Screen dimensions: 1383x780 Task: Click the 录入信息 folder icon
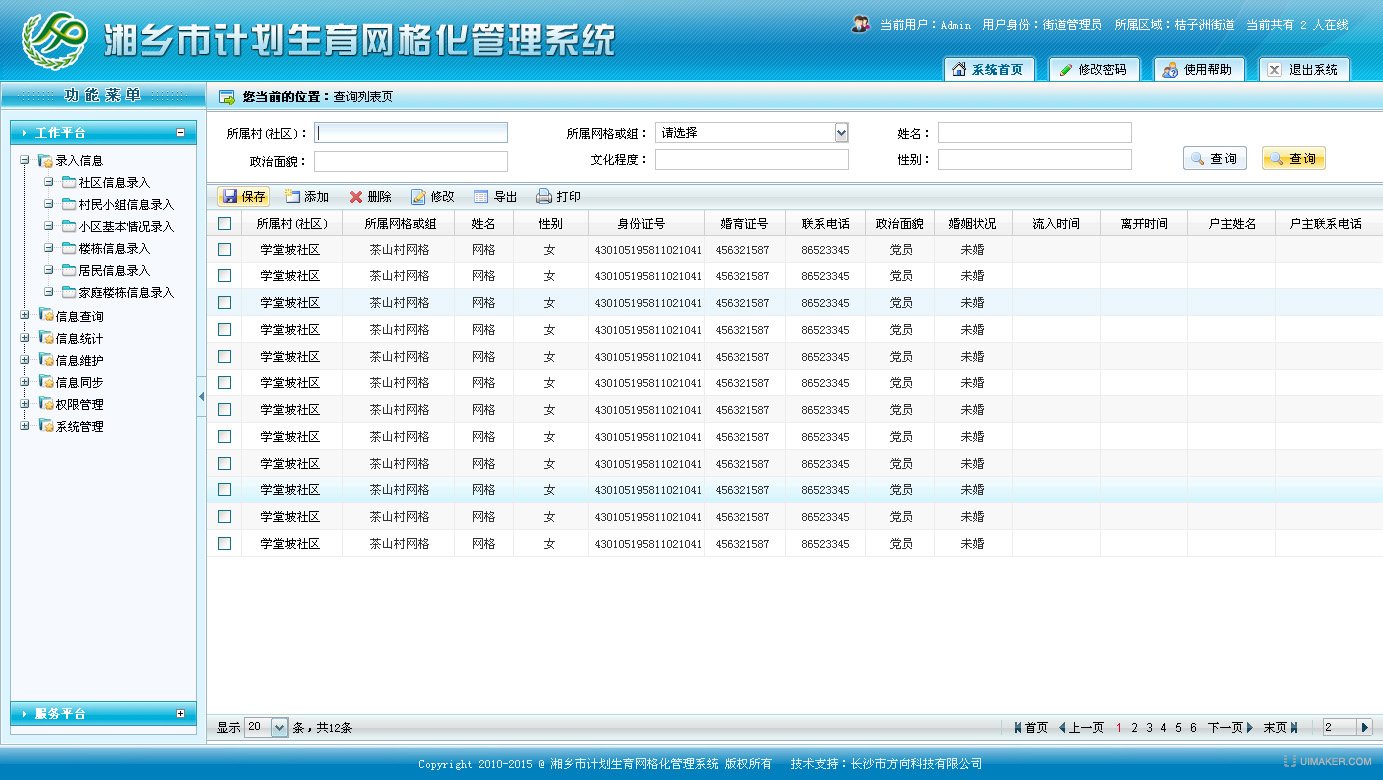coord(45,160)
